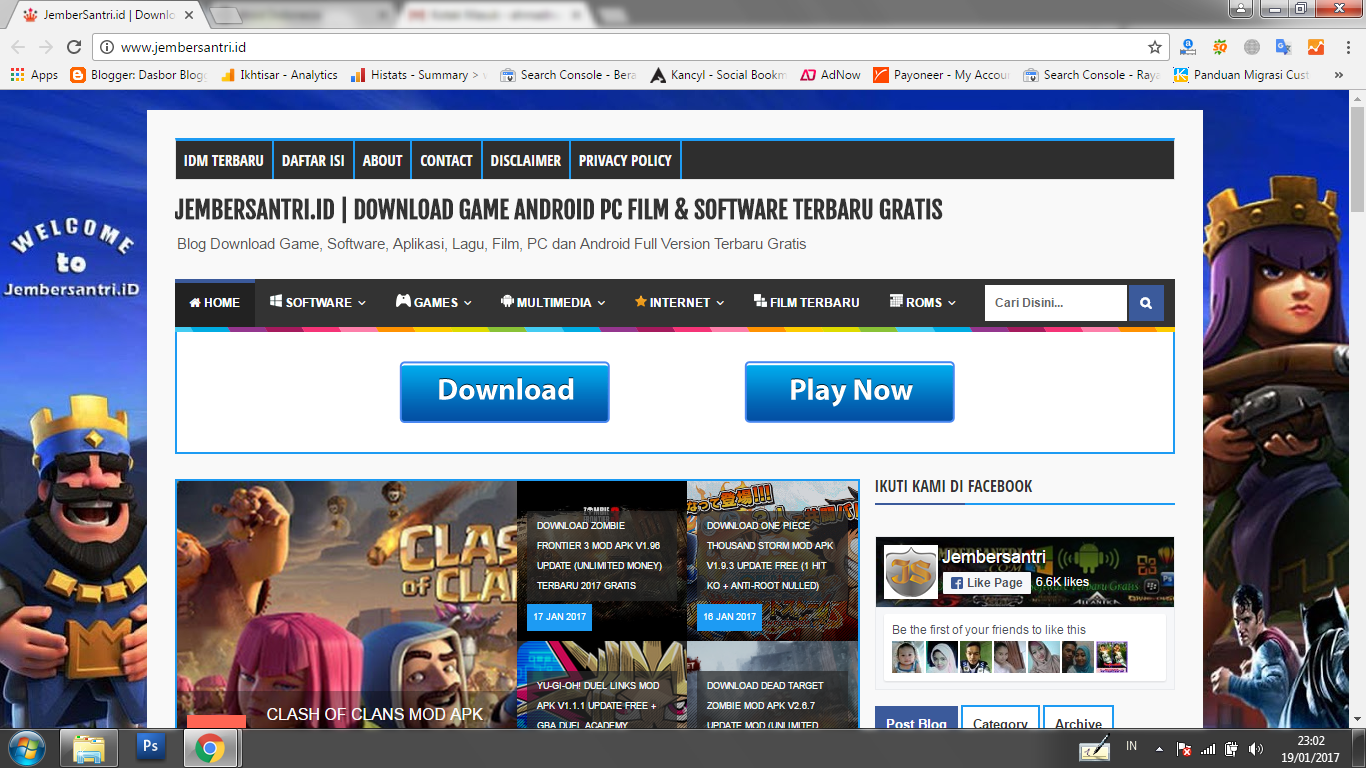Open the Payoneer - My Account bookmark
Image resolution: width=1366 pixels, height=768 pixels.
pos(941,75)
